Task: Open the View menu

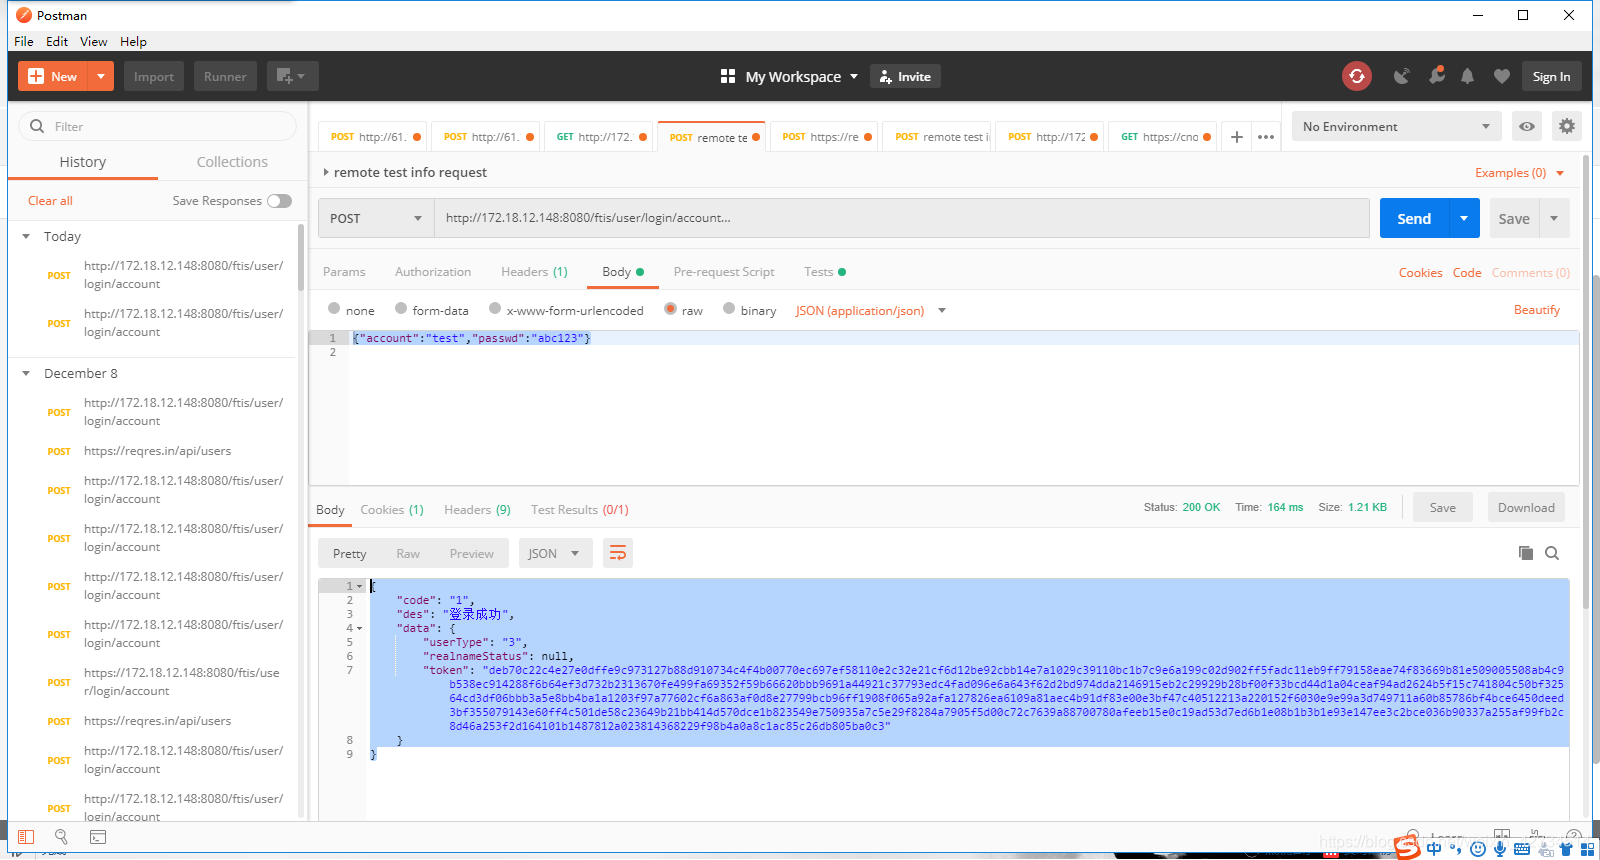Action: tap(94, 41)
